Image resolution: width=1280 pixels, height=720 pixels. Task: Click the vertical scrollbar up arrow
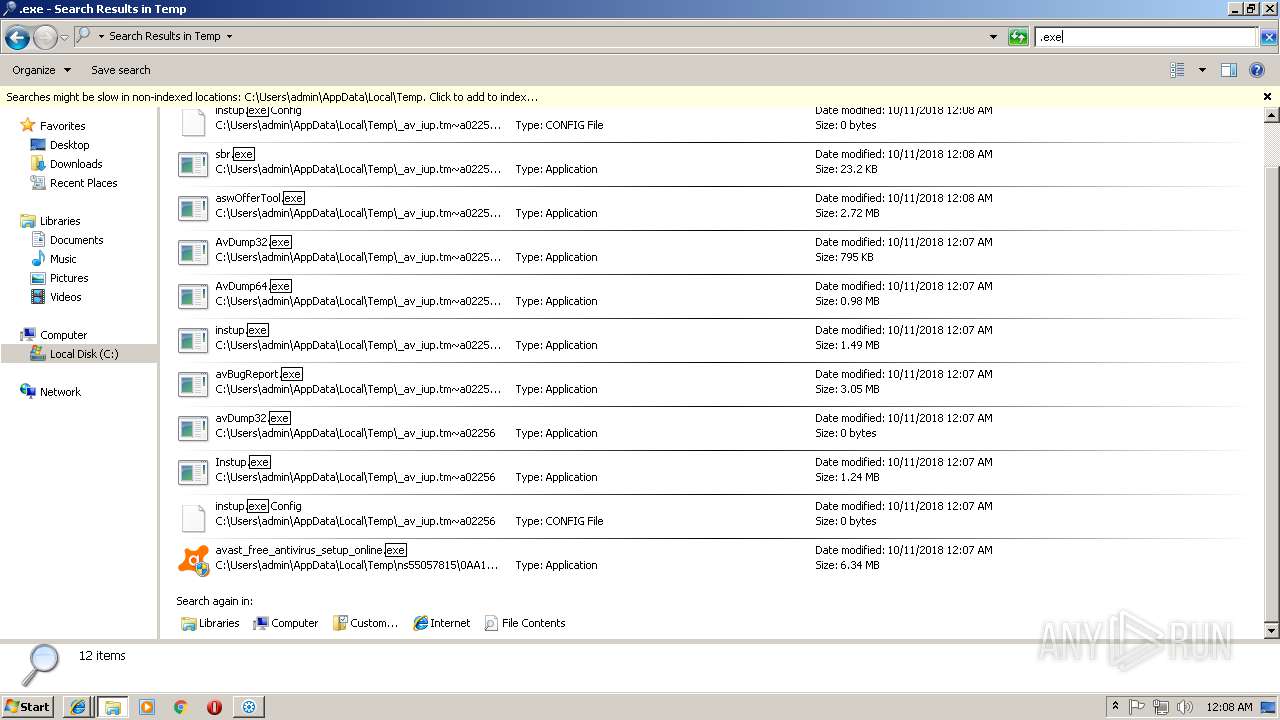(x=1271, y=117)
